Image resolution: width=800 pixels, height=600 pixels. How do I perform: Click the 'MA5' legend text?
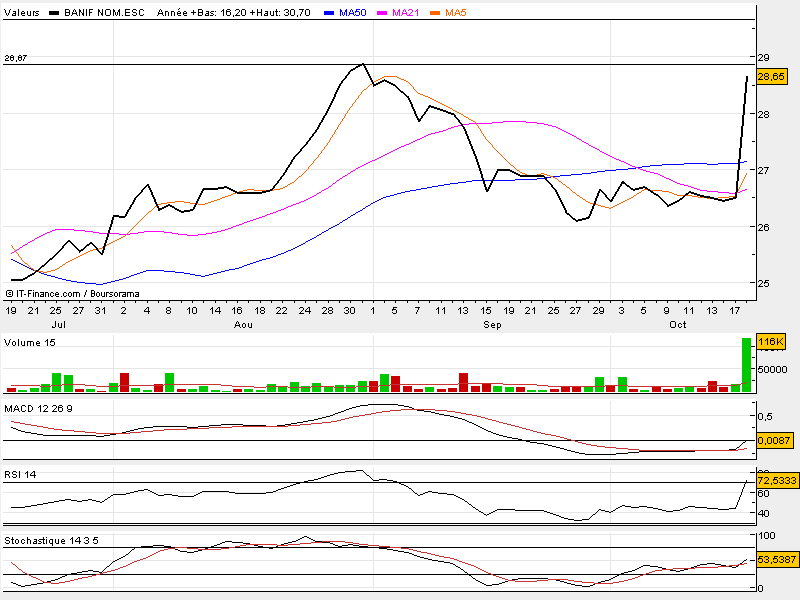[x=456, y=13]
